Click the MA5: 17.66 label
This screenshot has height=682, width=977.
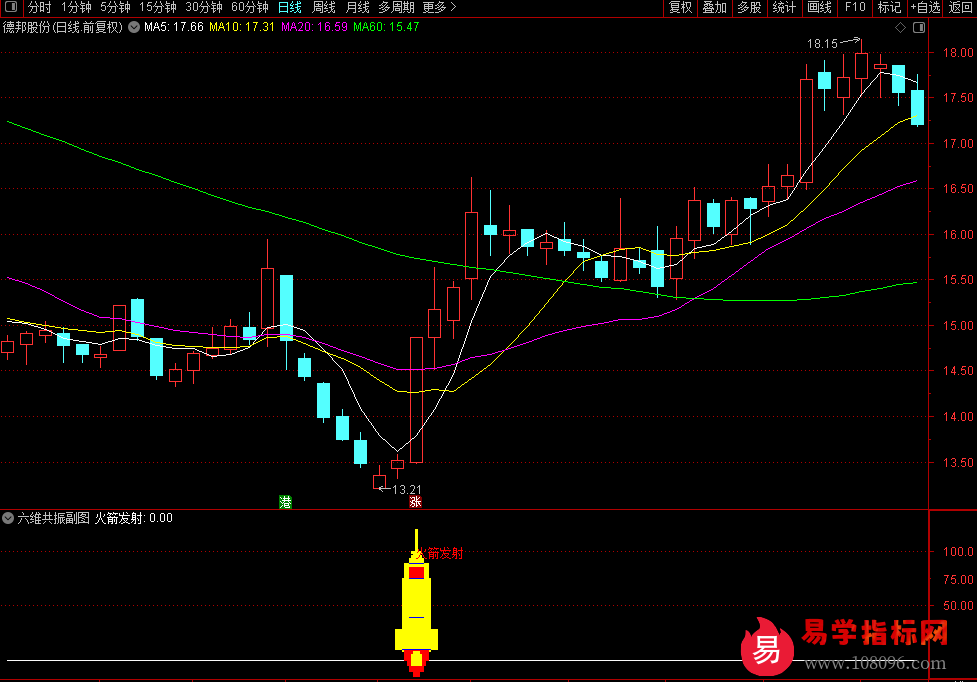coord(174,27)
